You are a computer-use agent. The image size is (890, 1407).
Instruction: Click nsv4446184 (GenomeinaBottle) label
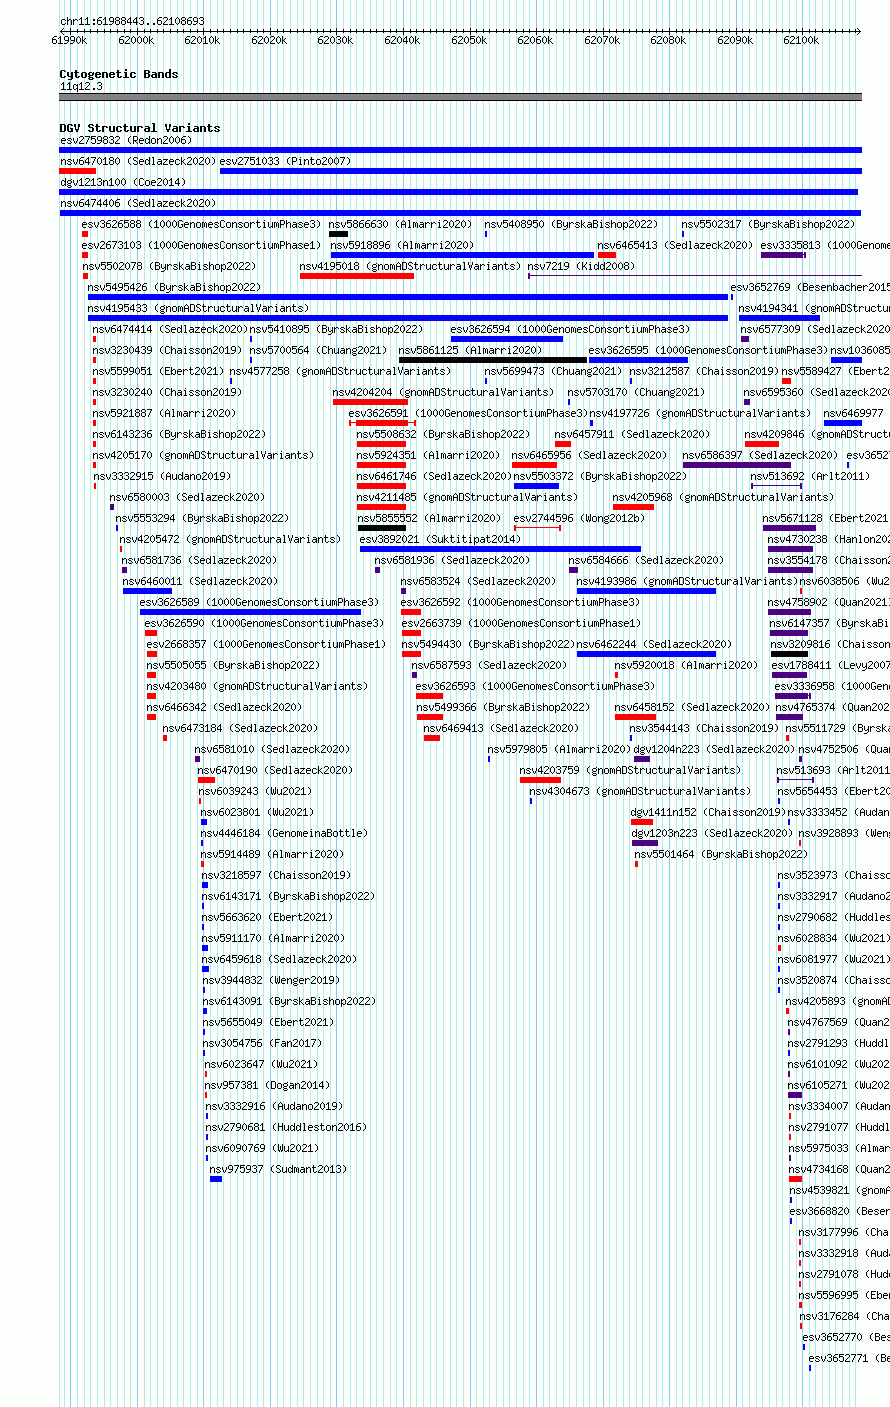(x=284, y=833)
